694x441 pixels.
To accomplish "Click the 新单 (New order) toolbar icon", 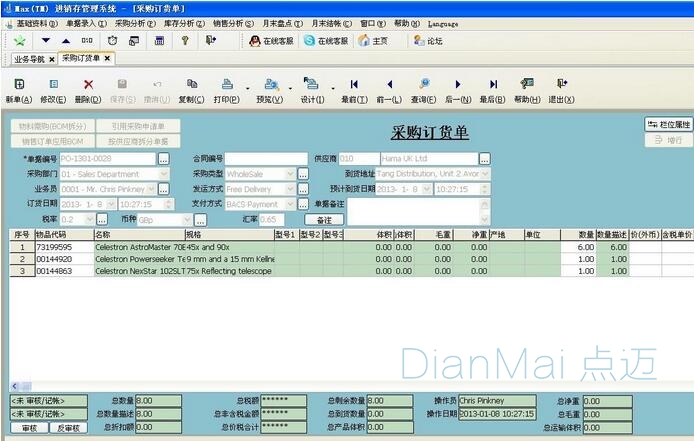I will (19, 85).
